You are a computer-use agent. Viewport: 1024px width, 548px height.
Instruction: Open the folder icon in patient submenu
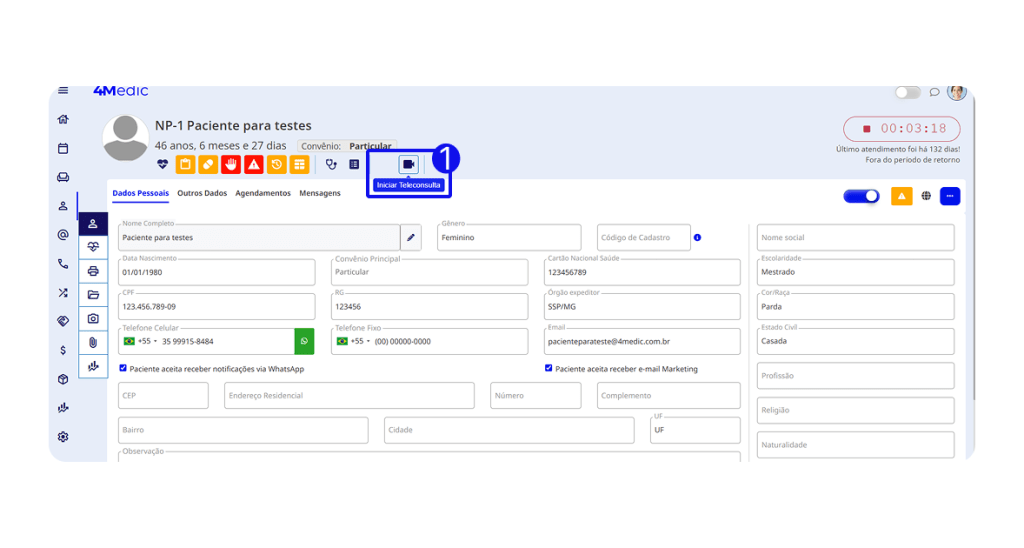(93, 295)
